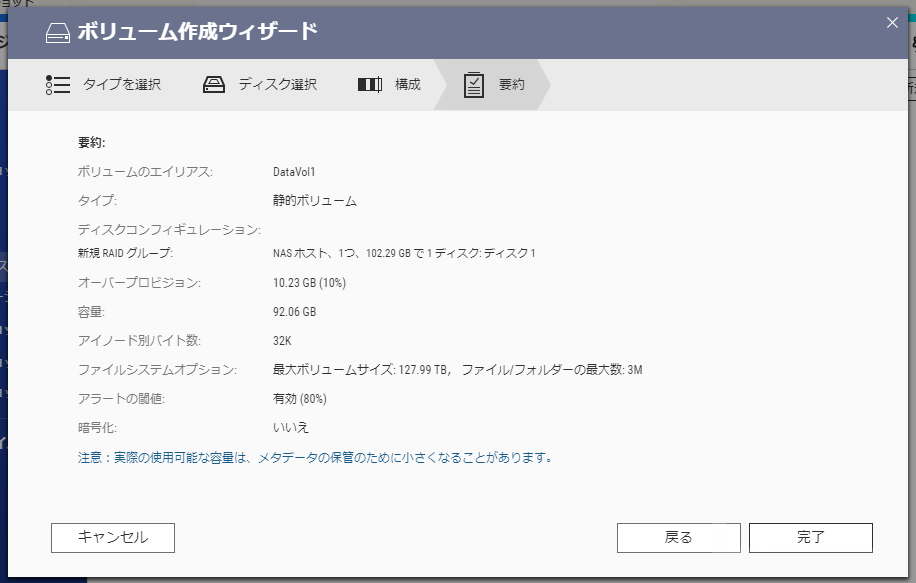Click the ボリュームのエイリアス label
Image resolution: width=916 pixels, height=583 pixels.
145,172
